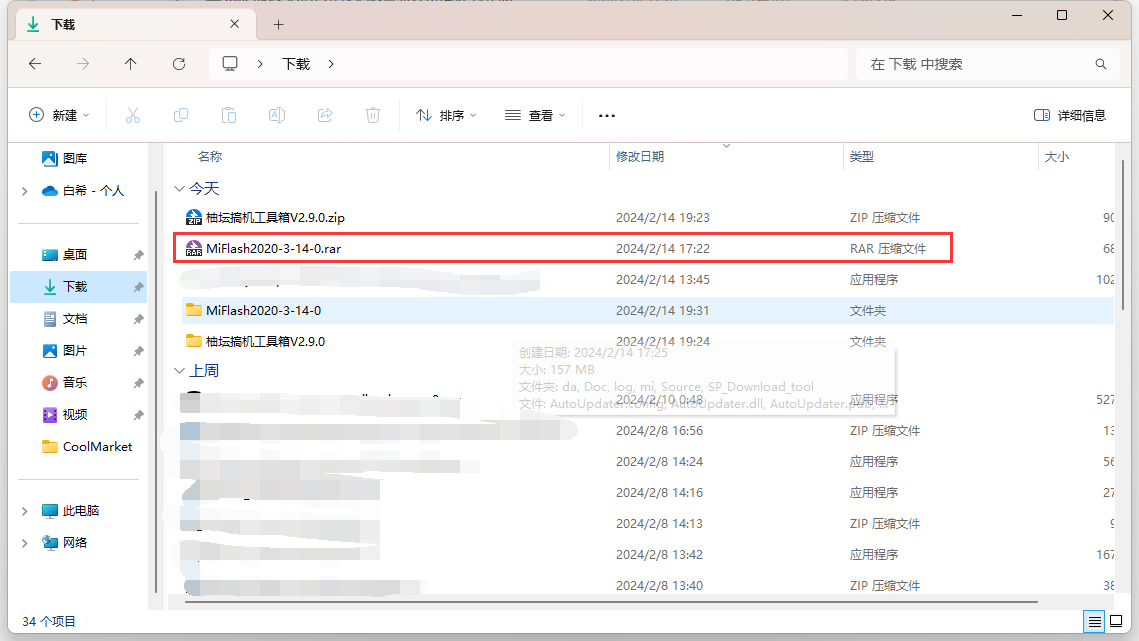1139x641 pixels.
Task: Sort by the 类型 column header
Action: (862, 156)
